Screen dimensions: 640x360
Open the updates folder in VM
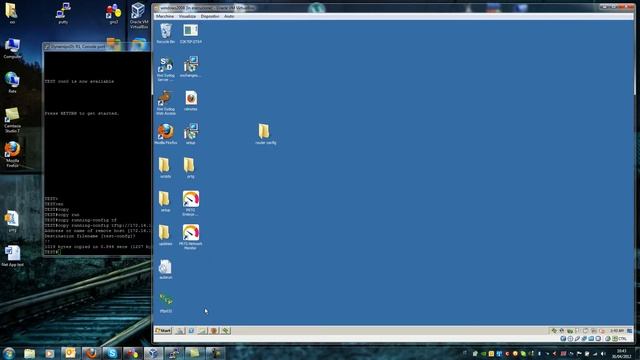(165, 235)
